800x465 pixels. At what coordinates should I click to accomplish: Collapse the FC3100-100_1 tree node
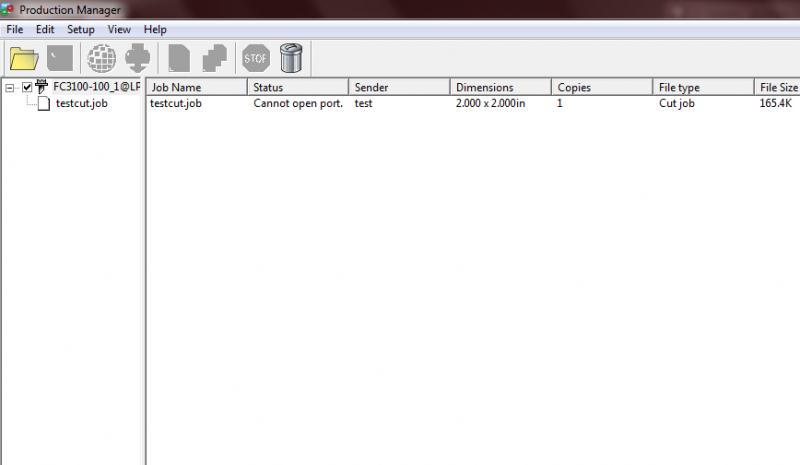10,88
